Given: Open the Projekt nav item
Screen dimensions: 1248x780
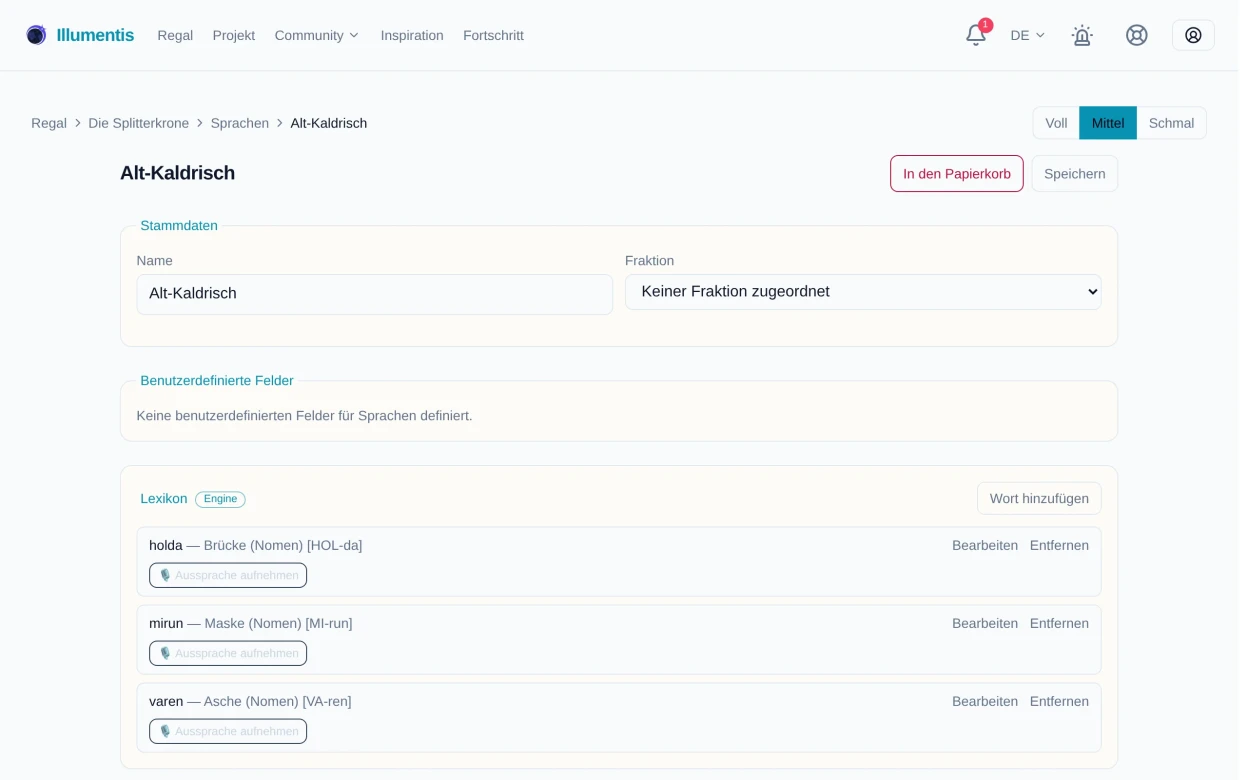Looking at the screenshot, I should [x=234, y=35].
